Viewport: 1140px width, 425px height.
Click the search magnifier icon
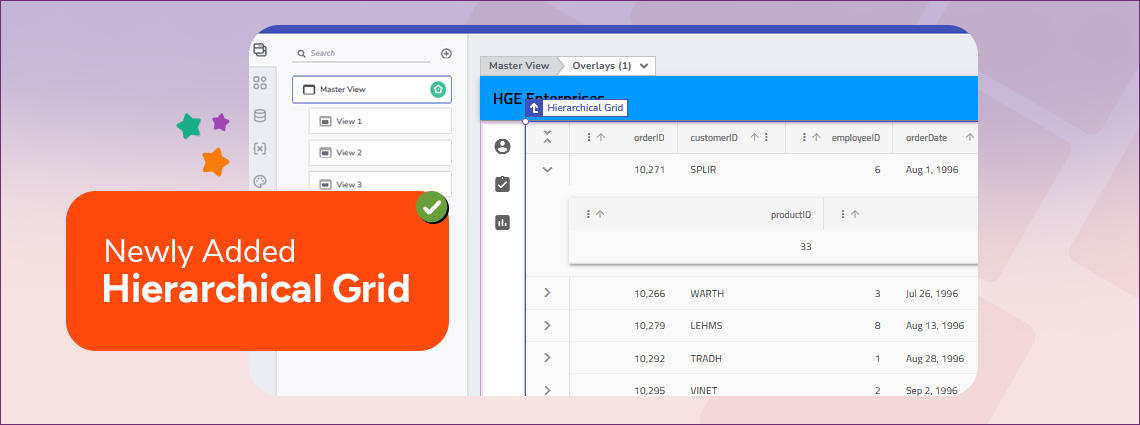pos(302,54)
